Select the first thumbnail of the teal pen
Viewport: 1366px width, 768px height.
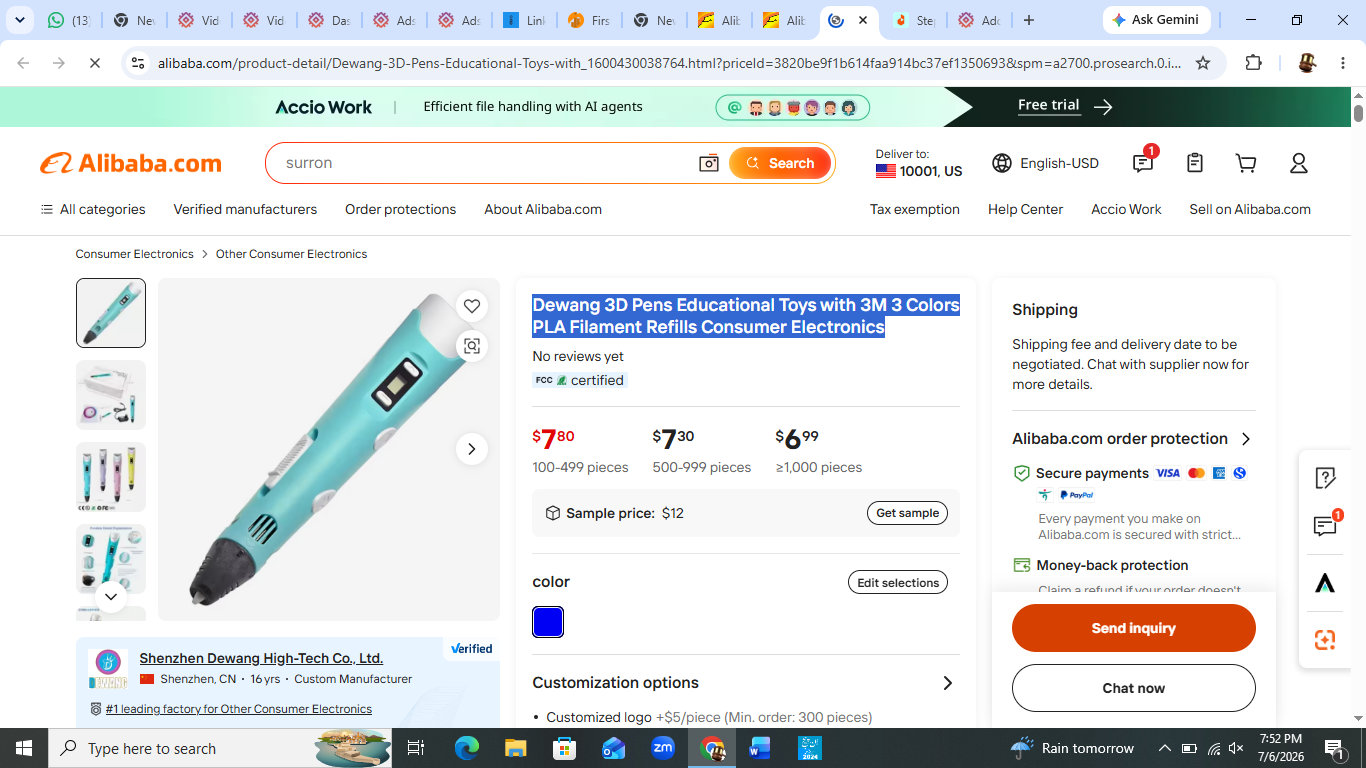[x=111, y=313]
